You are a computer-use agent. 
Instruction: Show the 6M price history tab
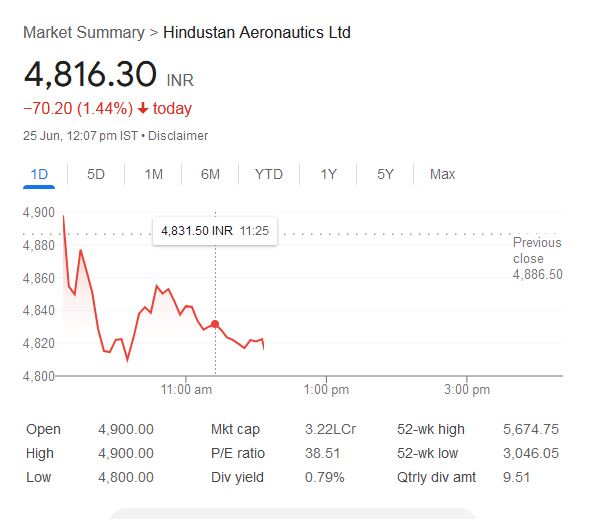[x=210, y=174]
